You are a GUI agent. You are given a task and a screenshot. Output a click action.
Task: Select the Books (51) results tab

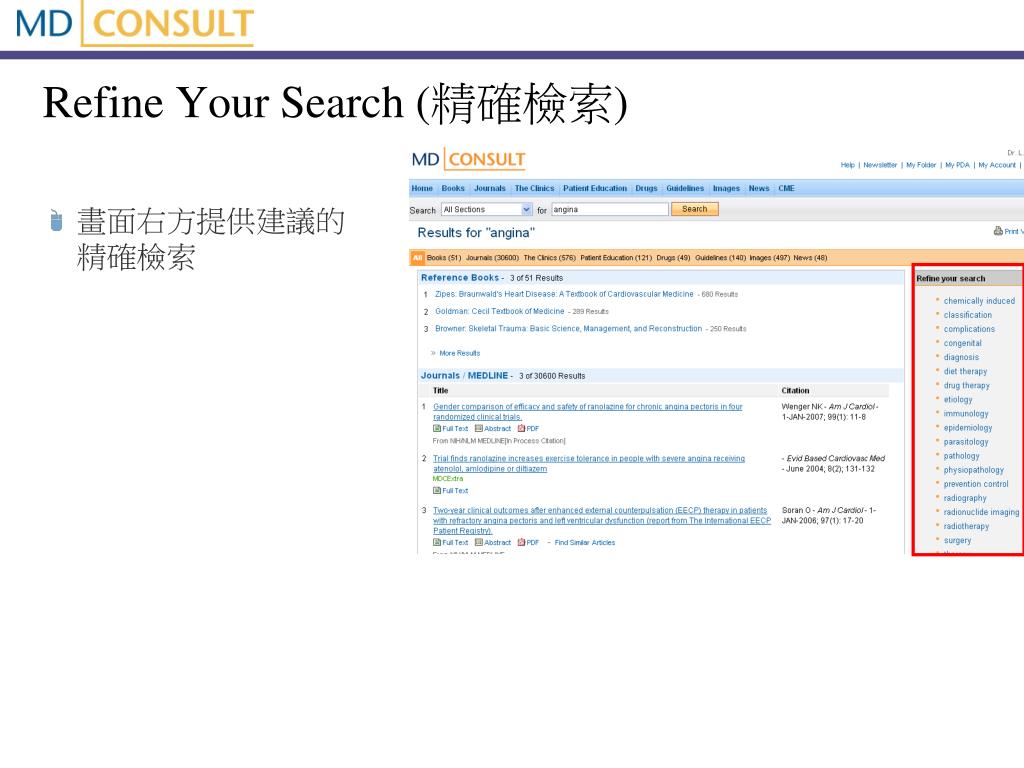click(x=444, y=258)
